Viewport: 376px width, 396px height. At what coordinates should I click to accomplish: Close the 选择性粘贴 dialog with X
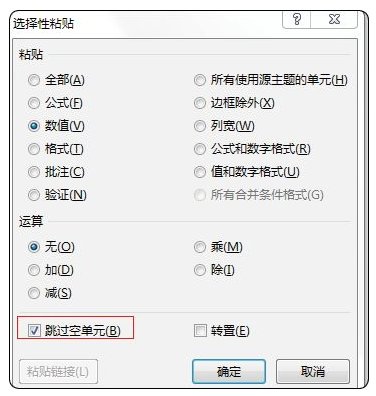point(334,19)
